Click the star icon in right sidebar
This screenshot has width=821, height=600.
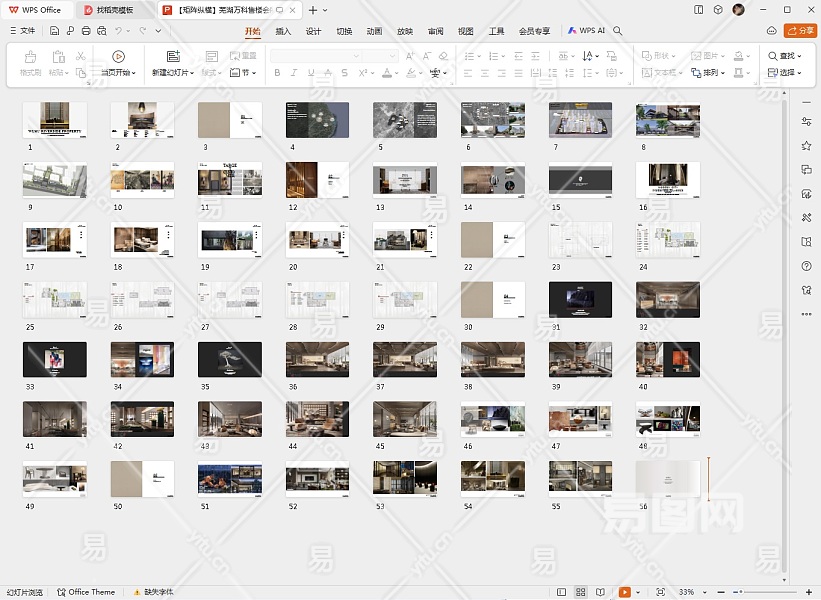806,146
